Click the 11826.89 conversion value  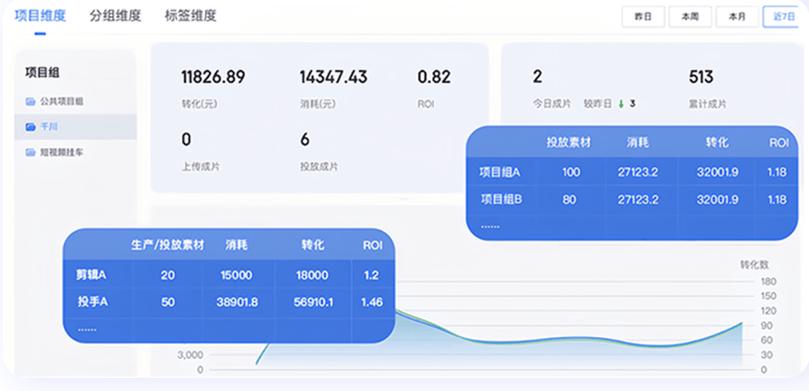[213, 77]
